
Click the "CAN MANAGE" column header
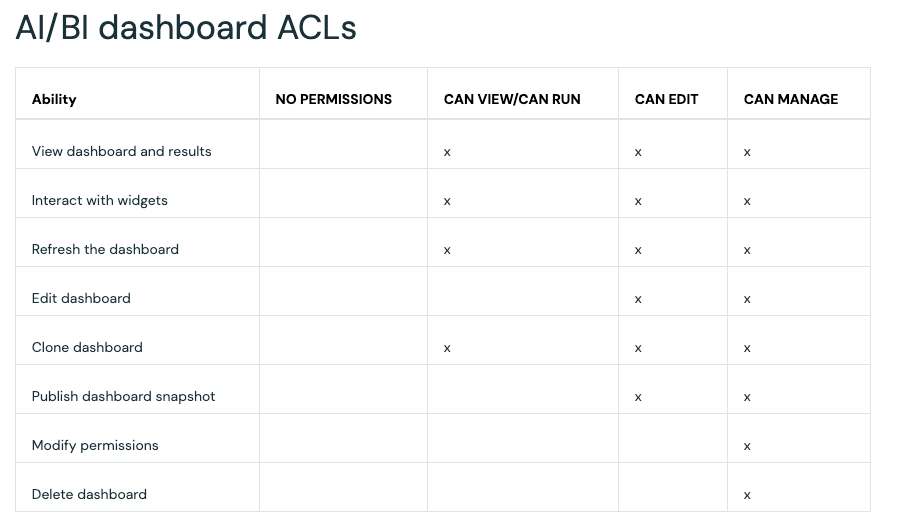pyautogui.click(x=791, y=99)
